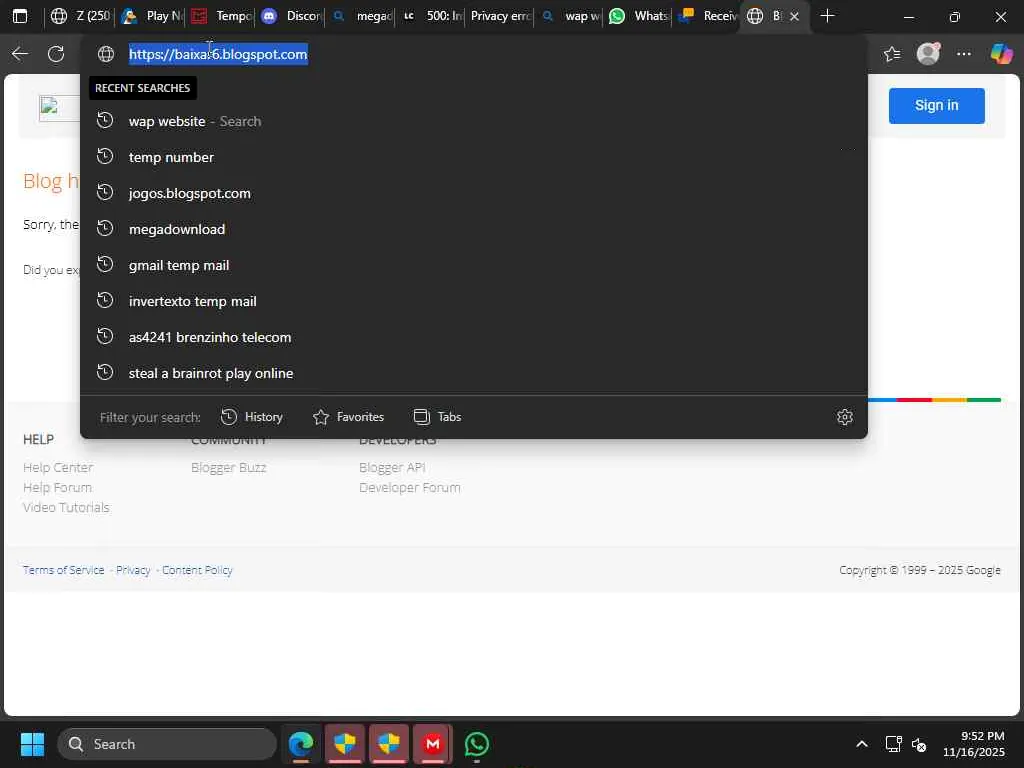The image size is (1024, 768).
Task: Open the tab actions menu icon
Action: pyautogui.click(x=20, y=16)
